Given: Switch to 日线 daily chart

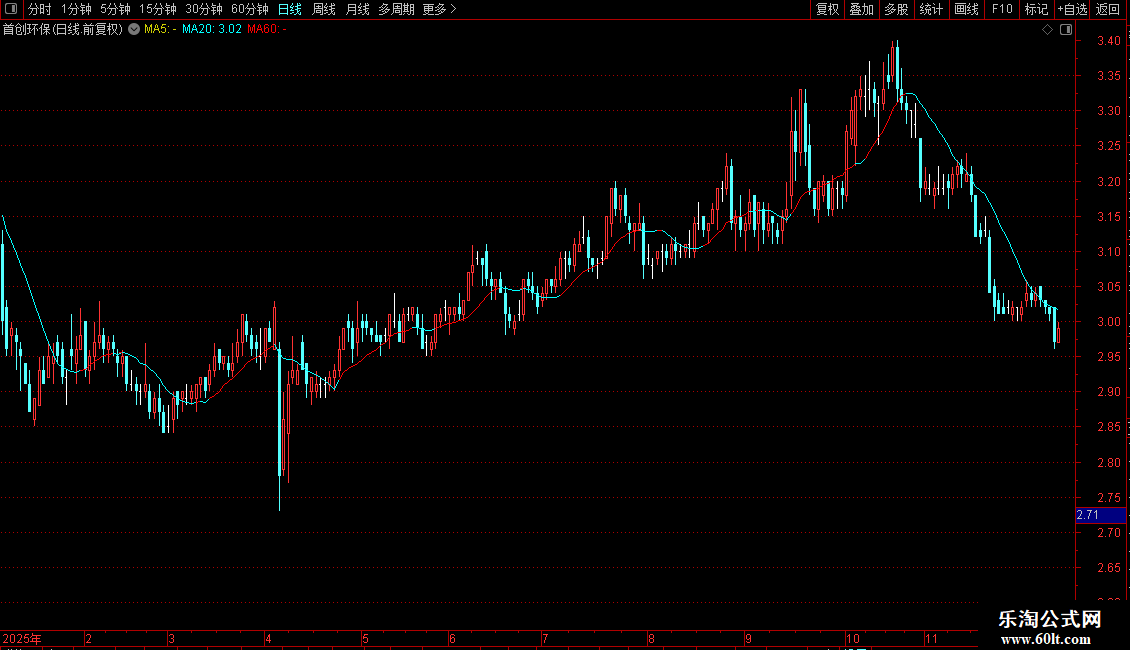Looking at the screenshot, I should click(x=290, y=9).
